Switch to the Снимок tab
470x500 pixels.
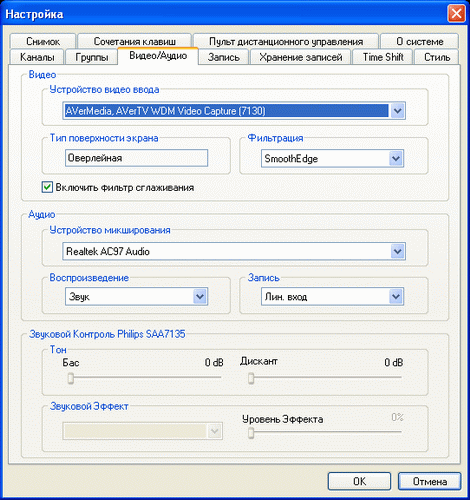pos(43,41)
